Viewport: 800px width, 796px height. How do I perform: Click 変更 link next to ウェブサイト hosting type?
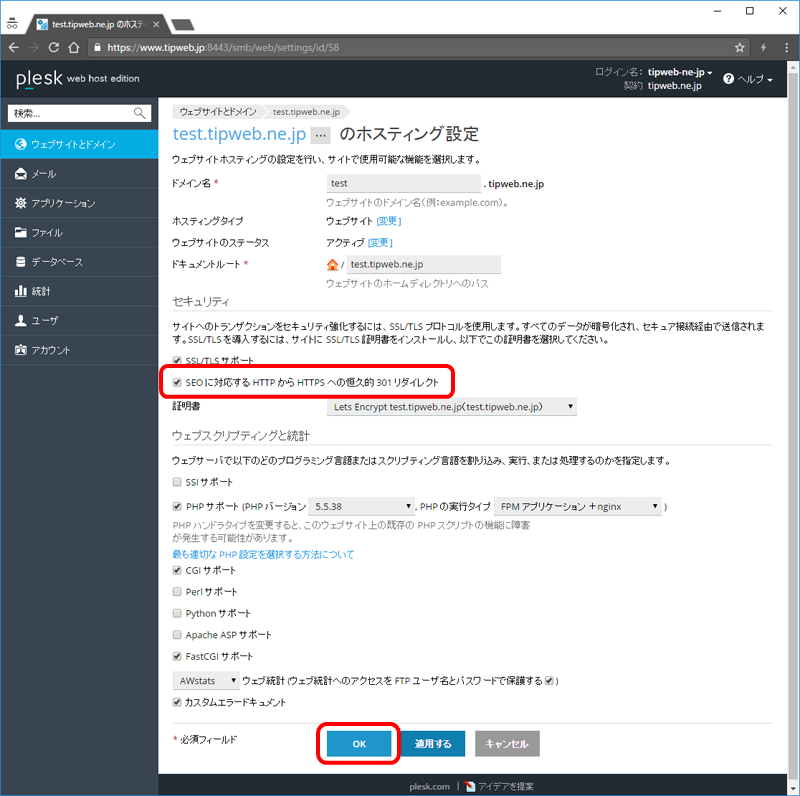(389, 221)
